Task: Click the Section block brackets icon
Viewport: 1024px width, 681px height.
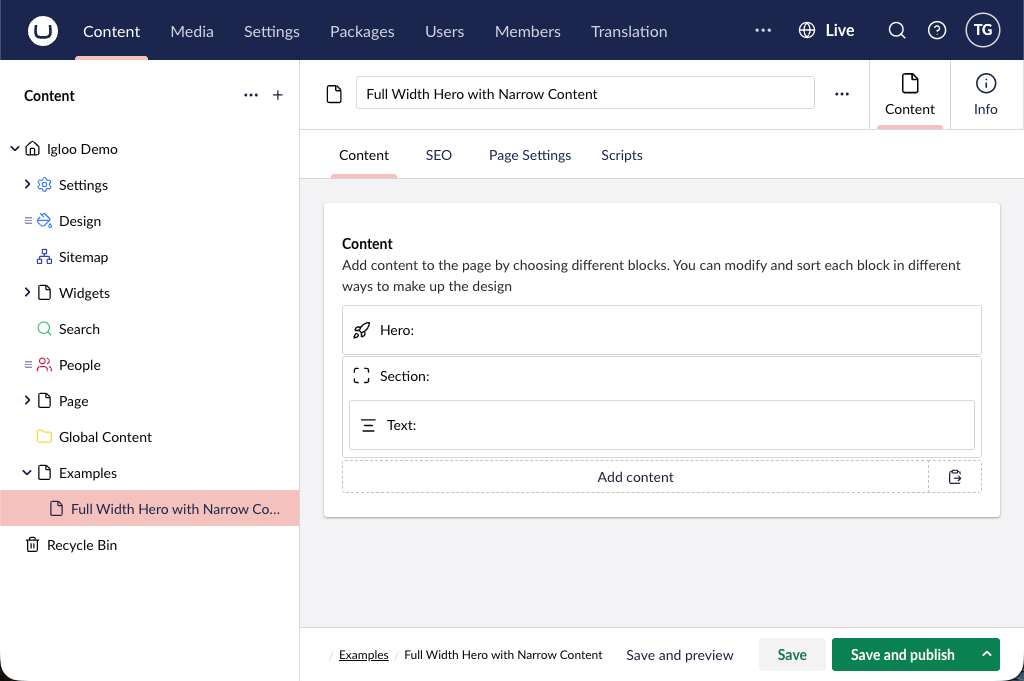Action: click(x=361, y=376)
